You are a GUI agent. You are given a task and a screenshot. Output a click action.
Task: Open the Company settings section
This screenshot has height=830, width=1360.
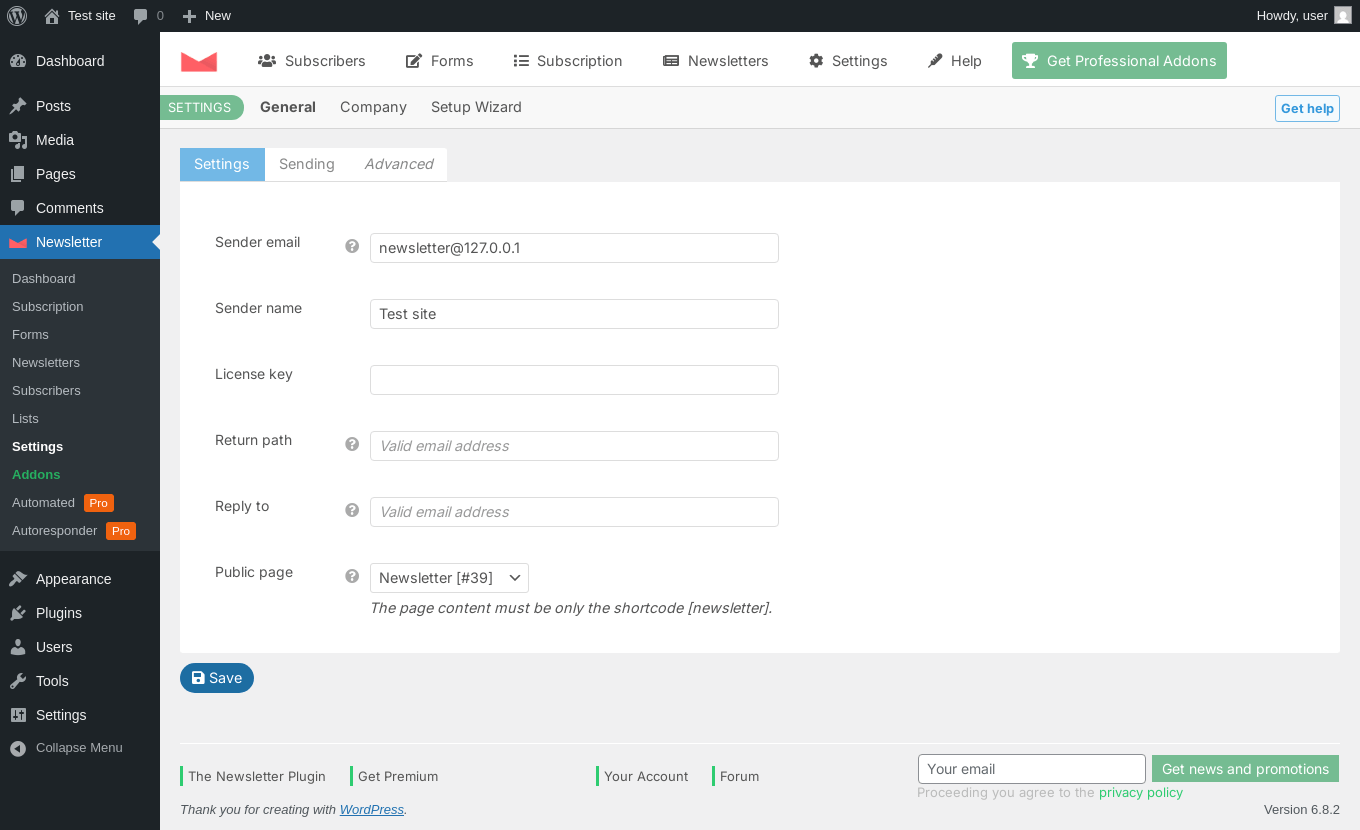pos(373,107)
